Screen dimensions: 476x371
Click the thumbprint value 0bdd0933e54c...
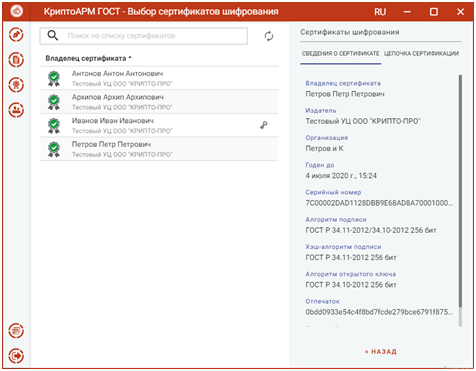pos(379,312)
